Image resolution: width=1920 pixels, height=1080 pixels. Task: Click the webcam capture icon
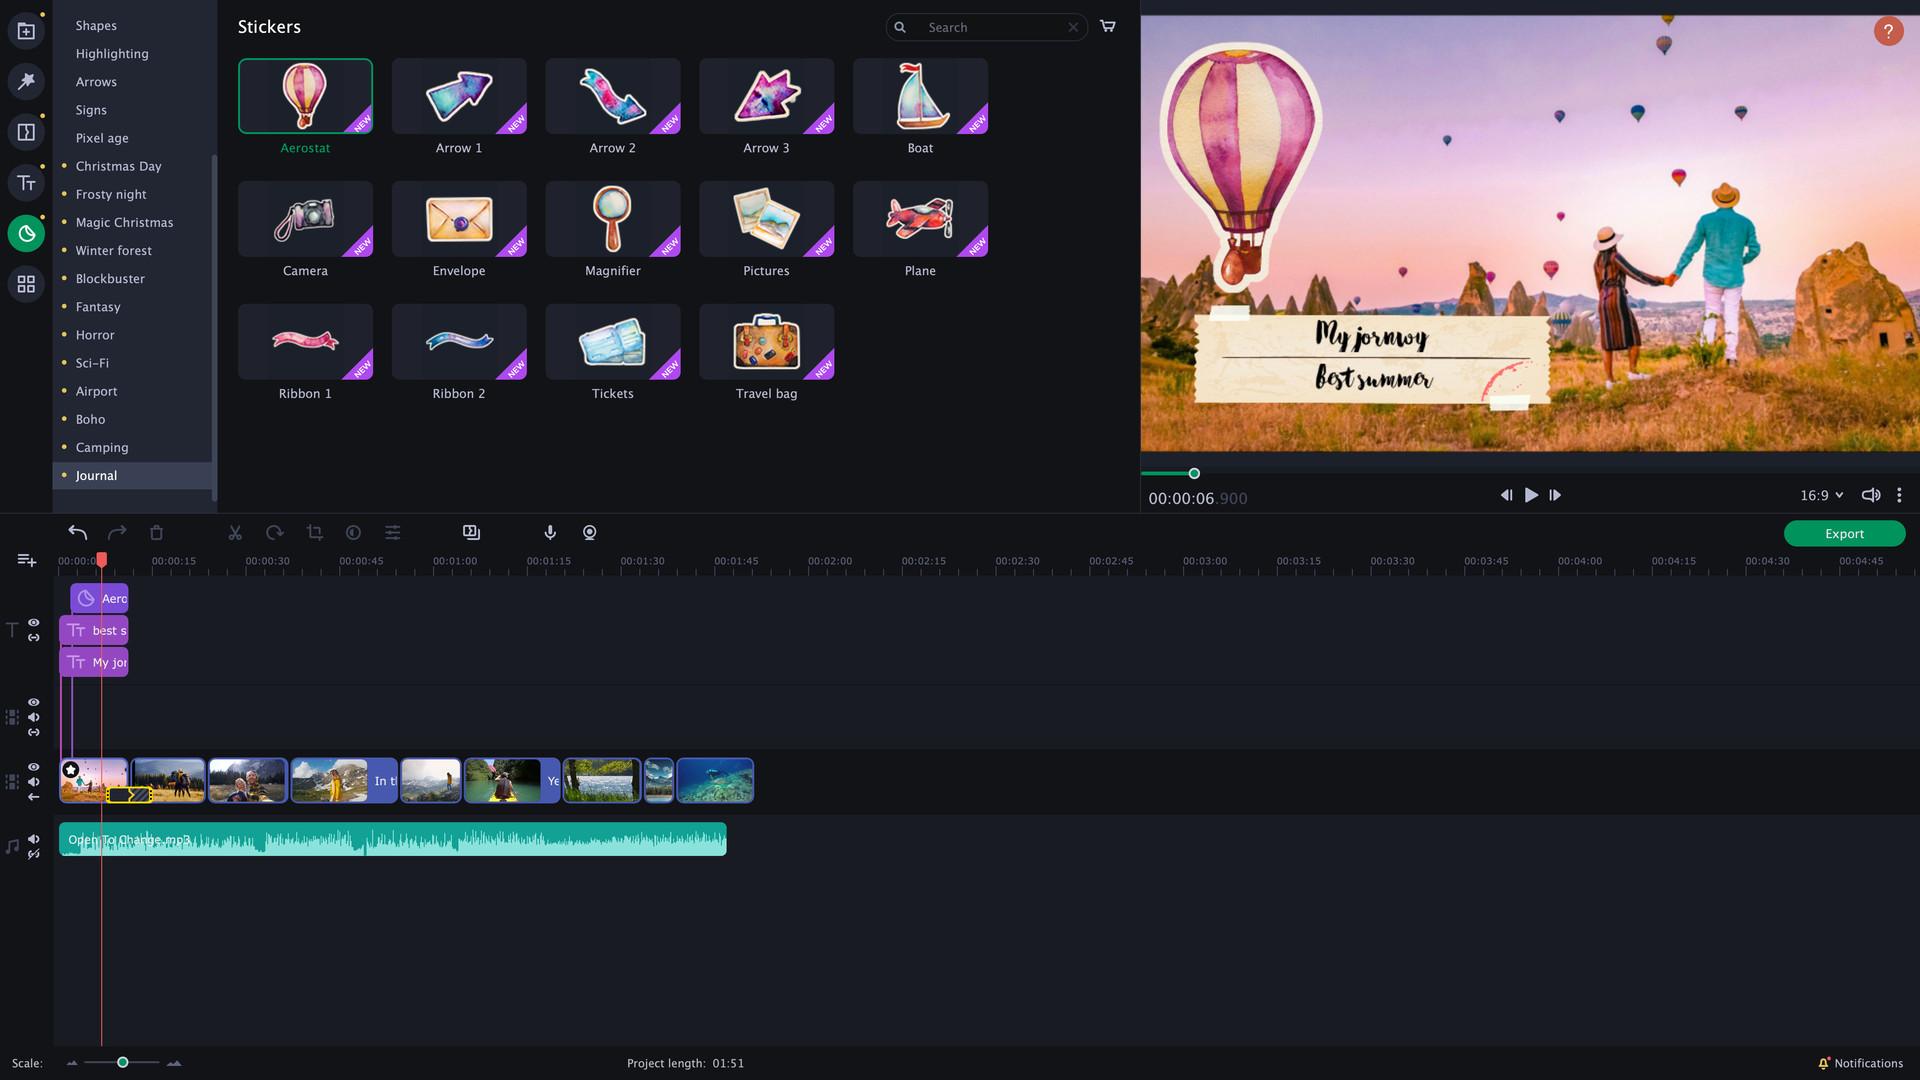pyautogui.click(x=589, y=532)
